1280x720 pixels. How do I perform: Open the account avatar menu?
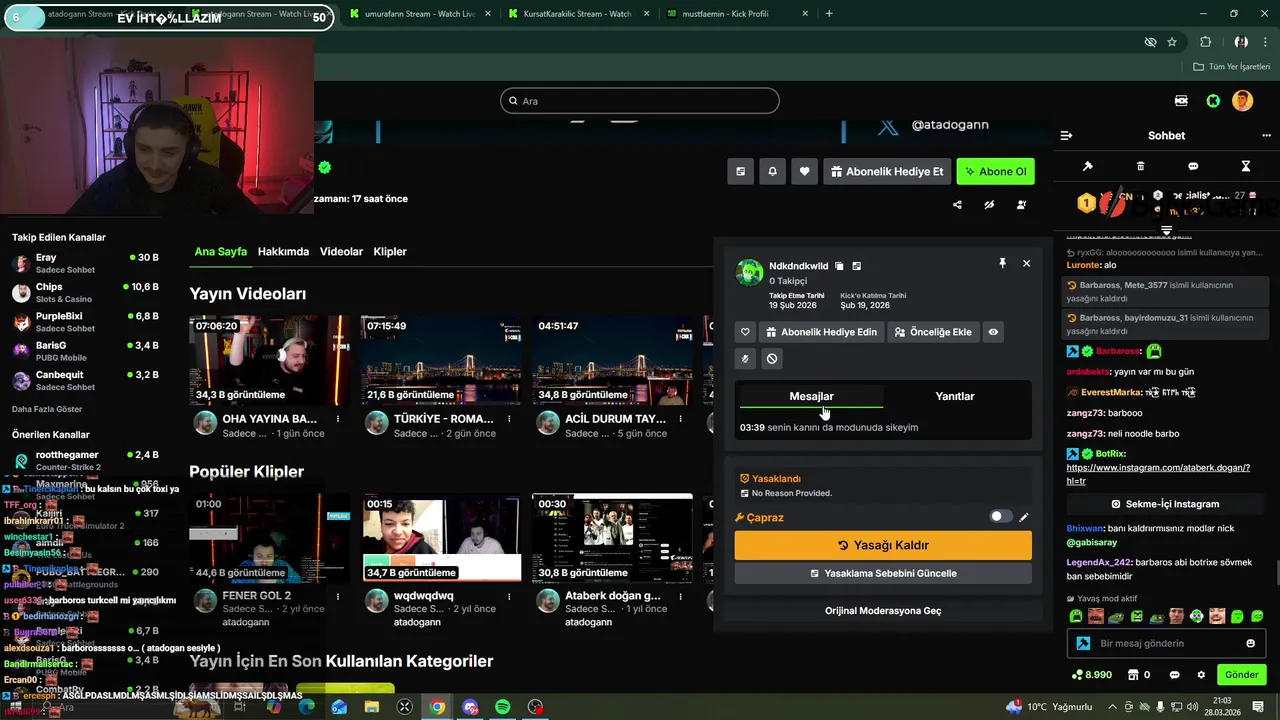pos(1242,101)
